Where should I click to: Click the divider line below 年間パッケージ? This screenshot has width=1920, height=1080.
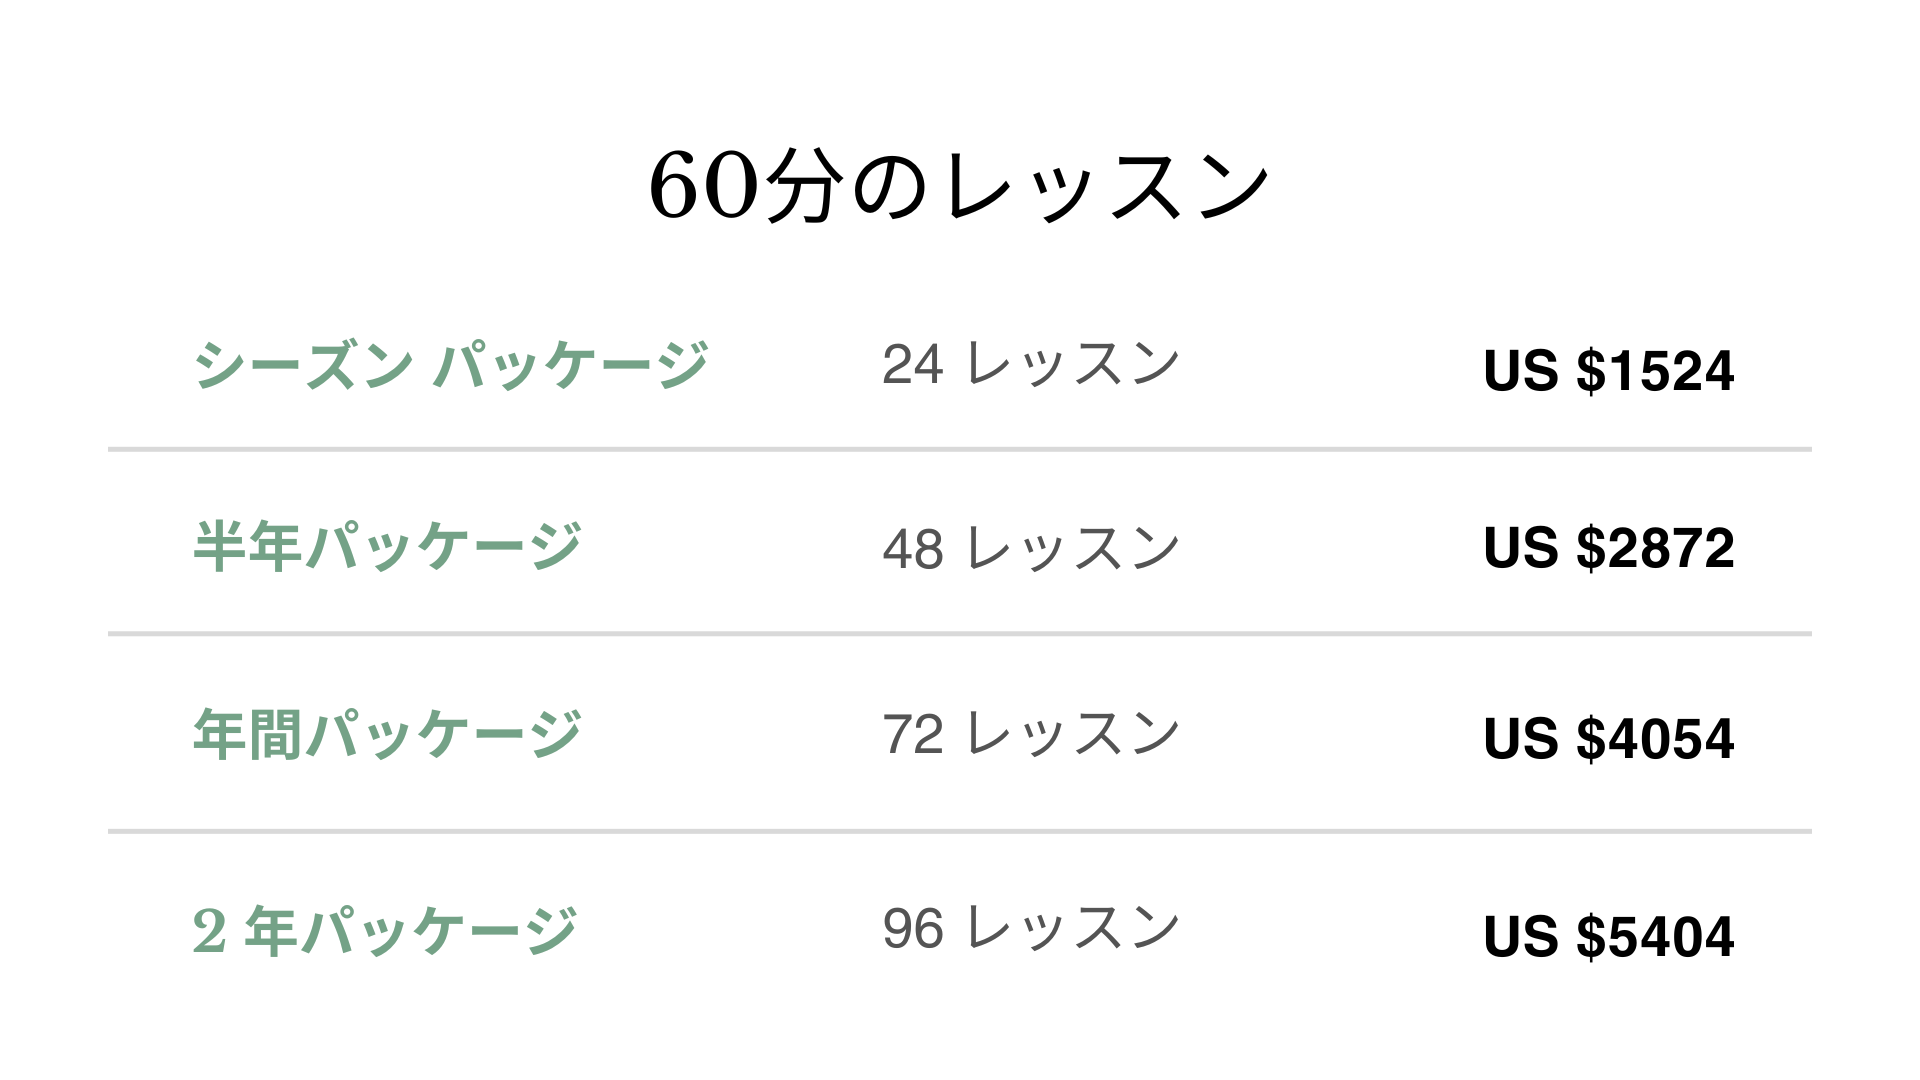point(960,831)
